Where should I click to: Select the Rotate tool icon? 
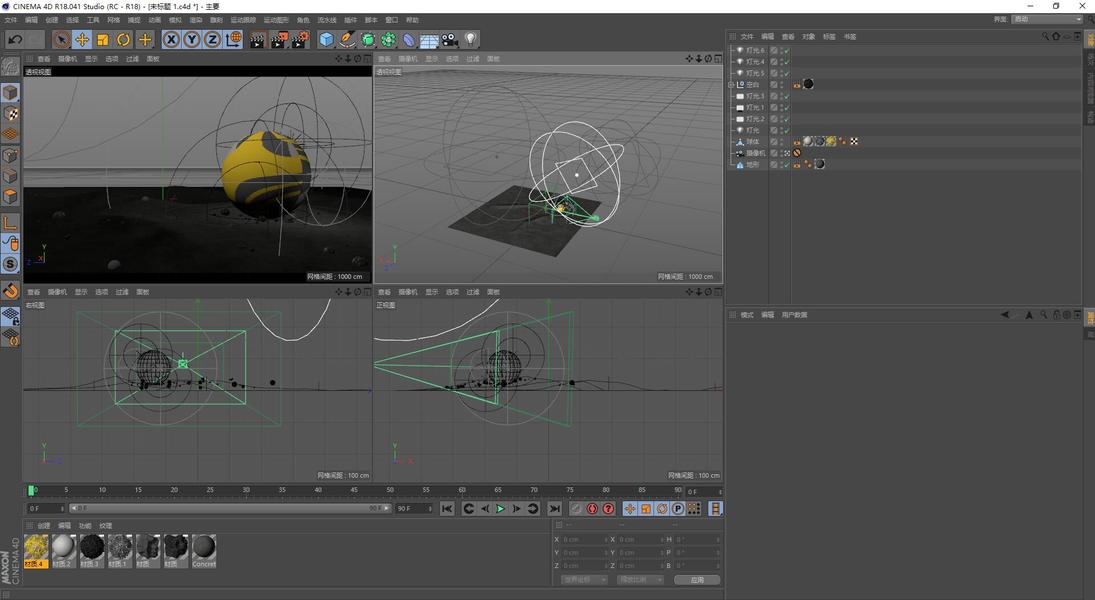coord(124,39)
